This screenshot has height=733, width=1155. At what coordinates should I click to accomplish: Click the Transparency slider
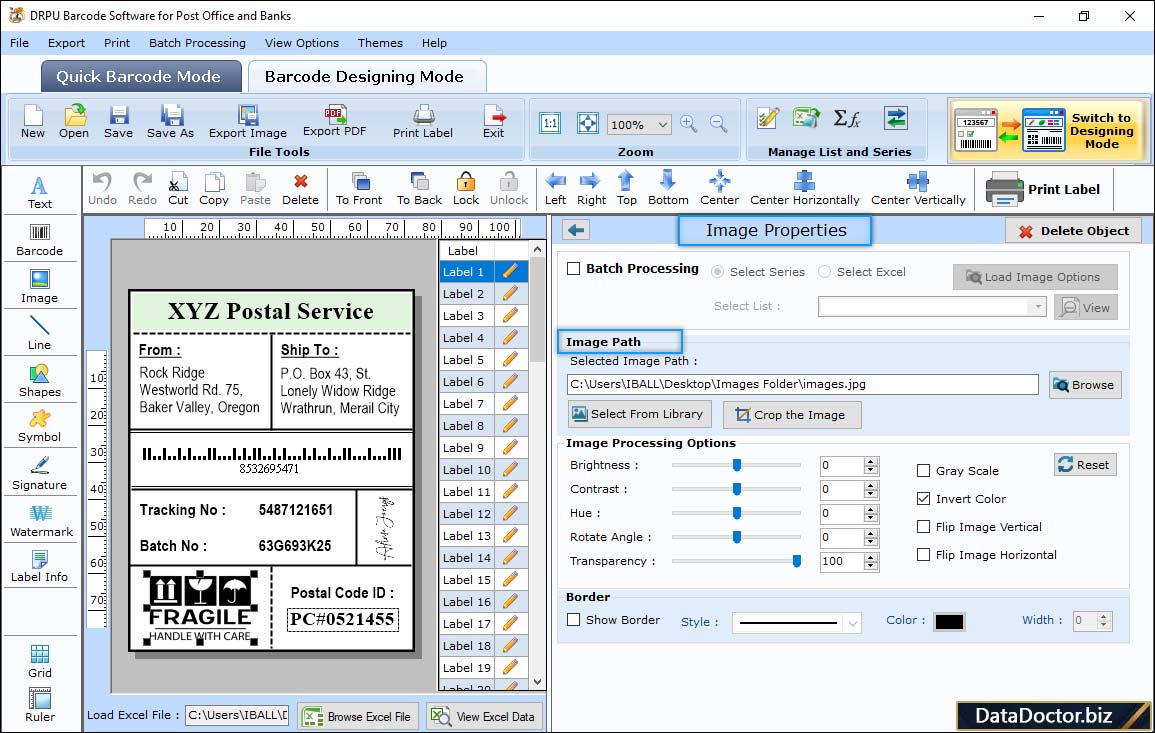(737, 561)
